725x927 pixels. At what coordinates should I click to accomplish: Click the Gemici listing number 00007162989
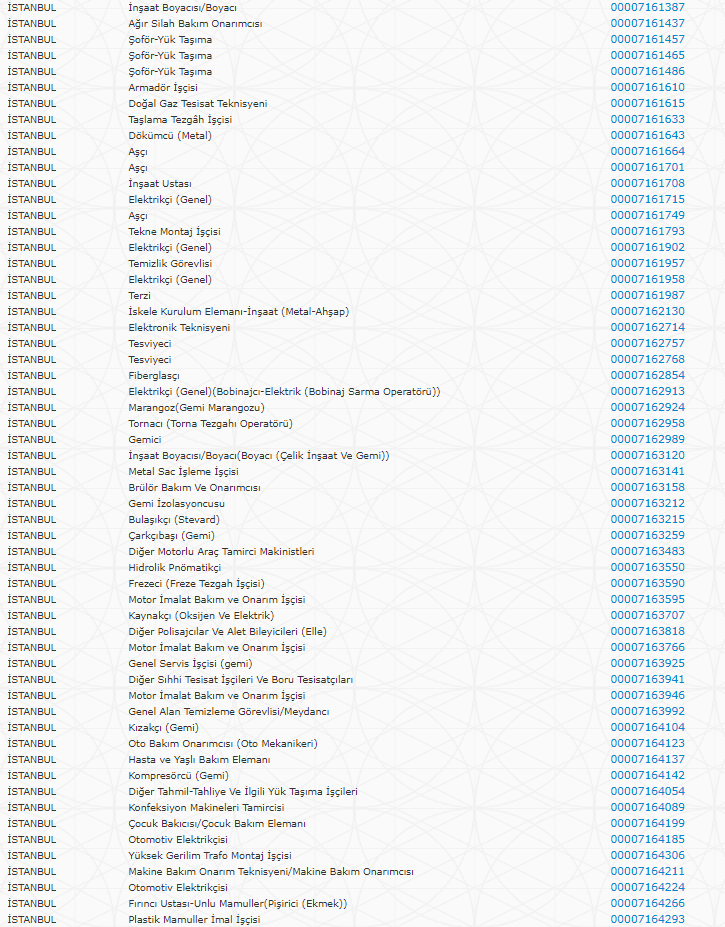pyautogui.click(x=647, y=439)
